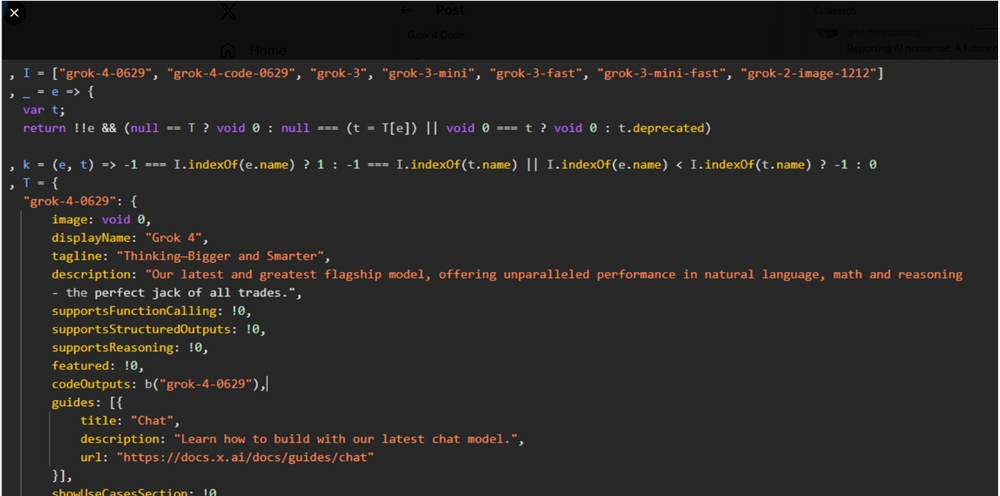Image resolution: width=1000 pixels, height=496 pixels.
Task: Click the Home house icon
Action: 228,50
